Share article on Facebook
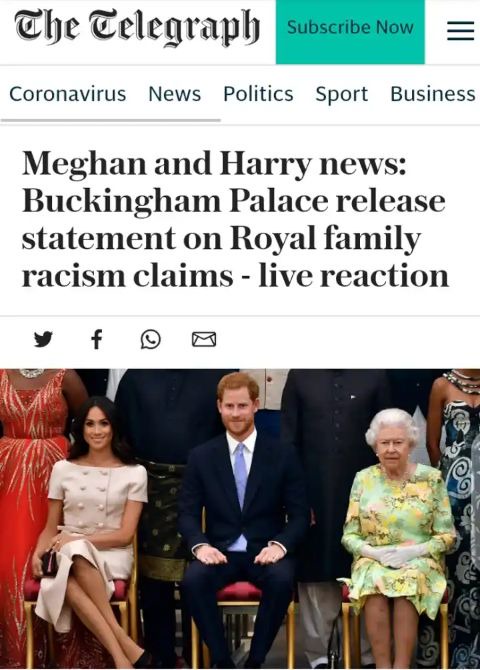Viewport: 480px width, 670px height. (x=97, y=339)
